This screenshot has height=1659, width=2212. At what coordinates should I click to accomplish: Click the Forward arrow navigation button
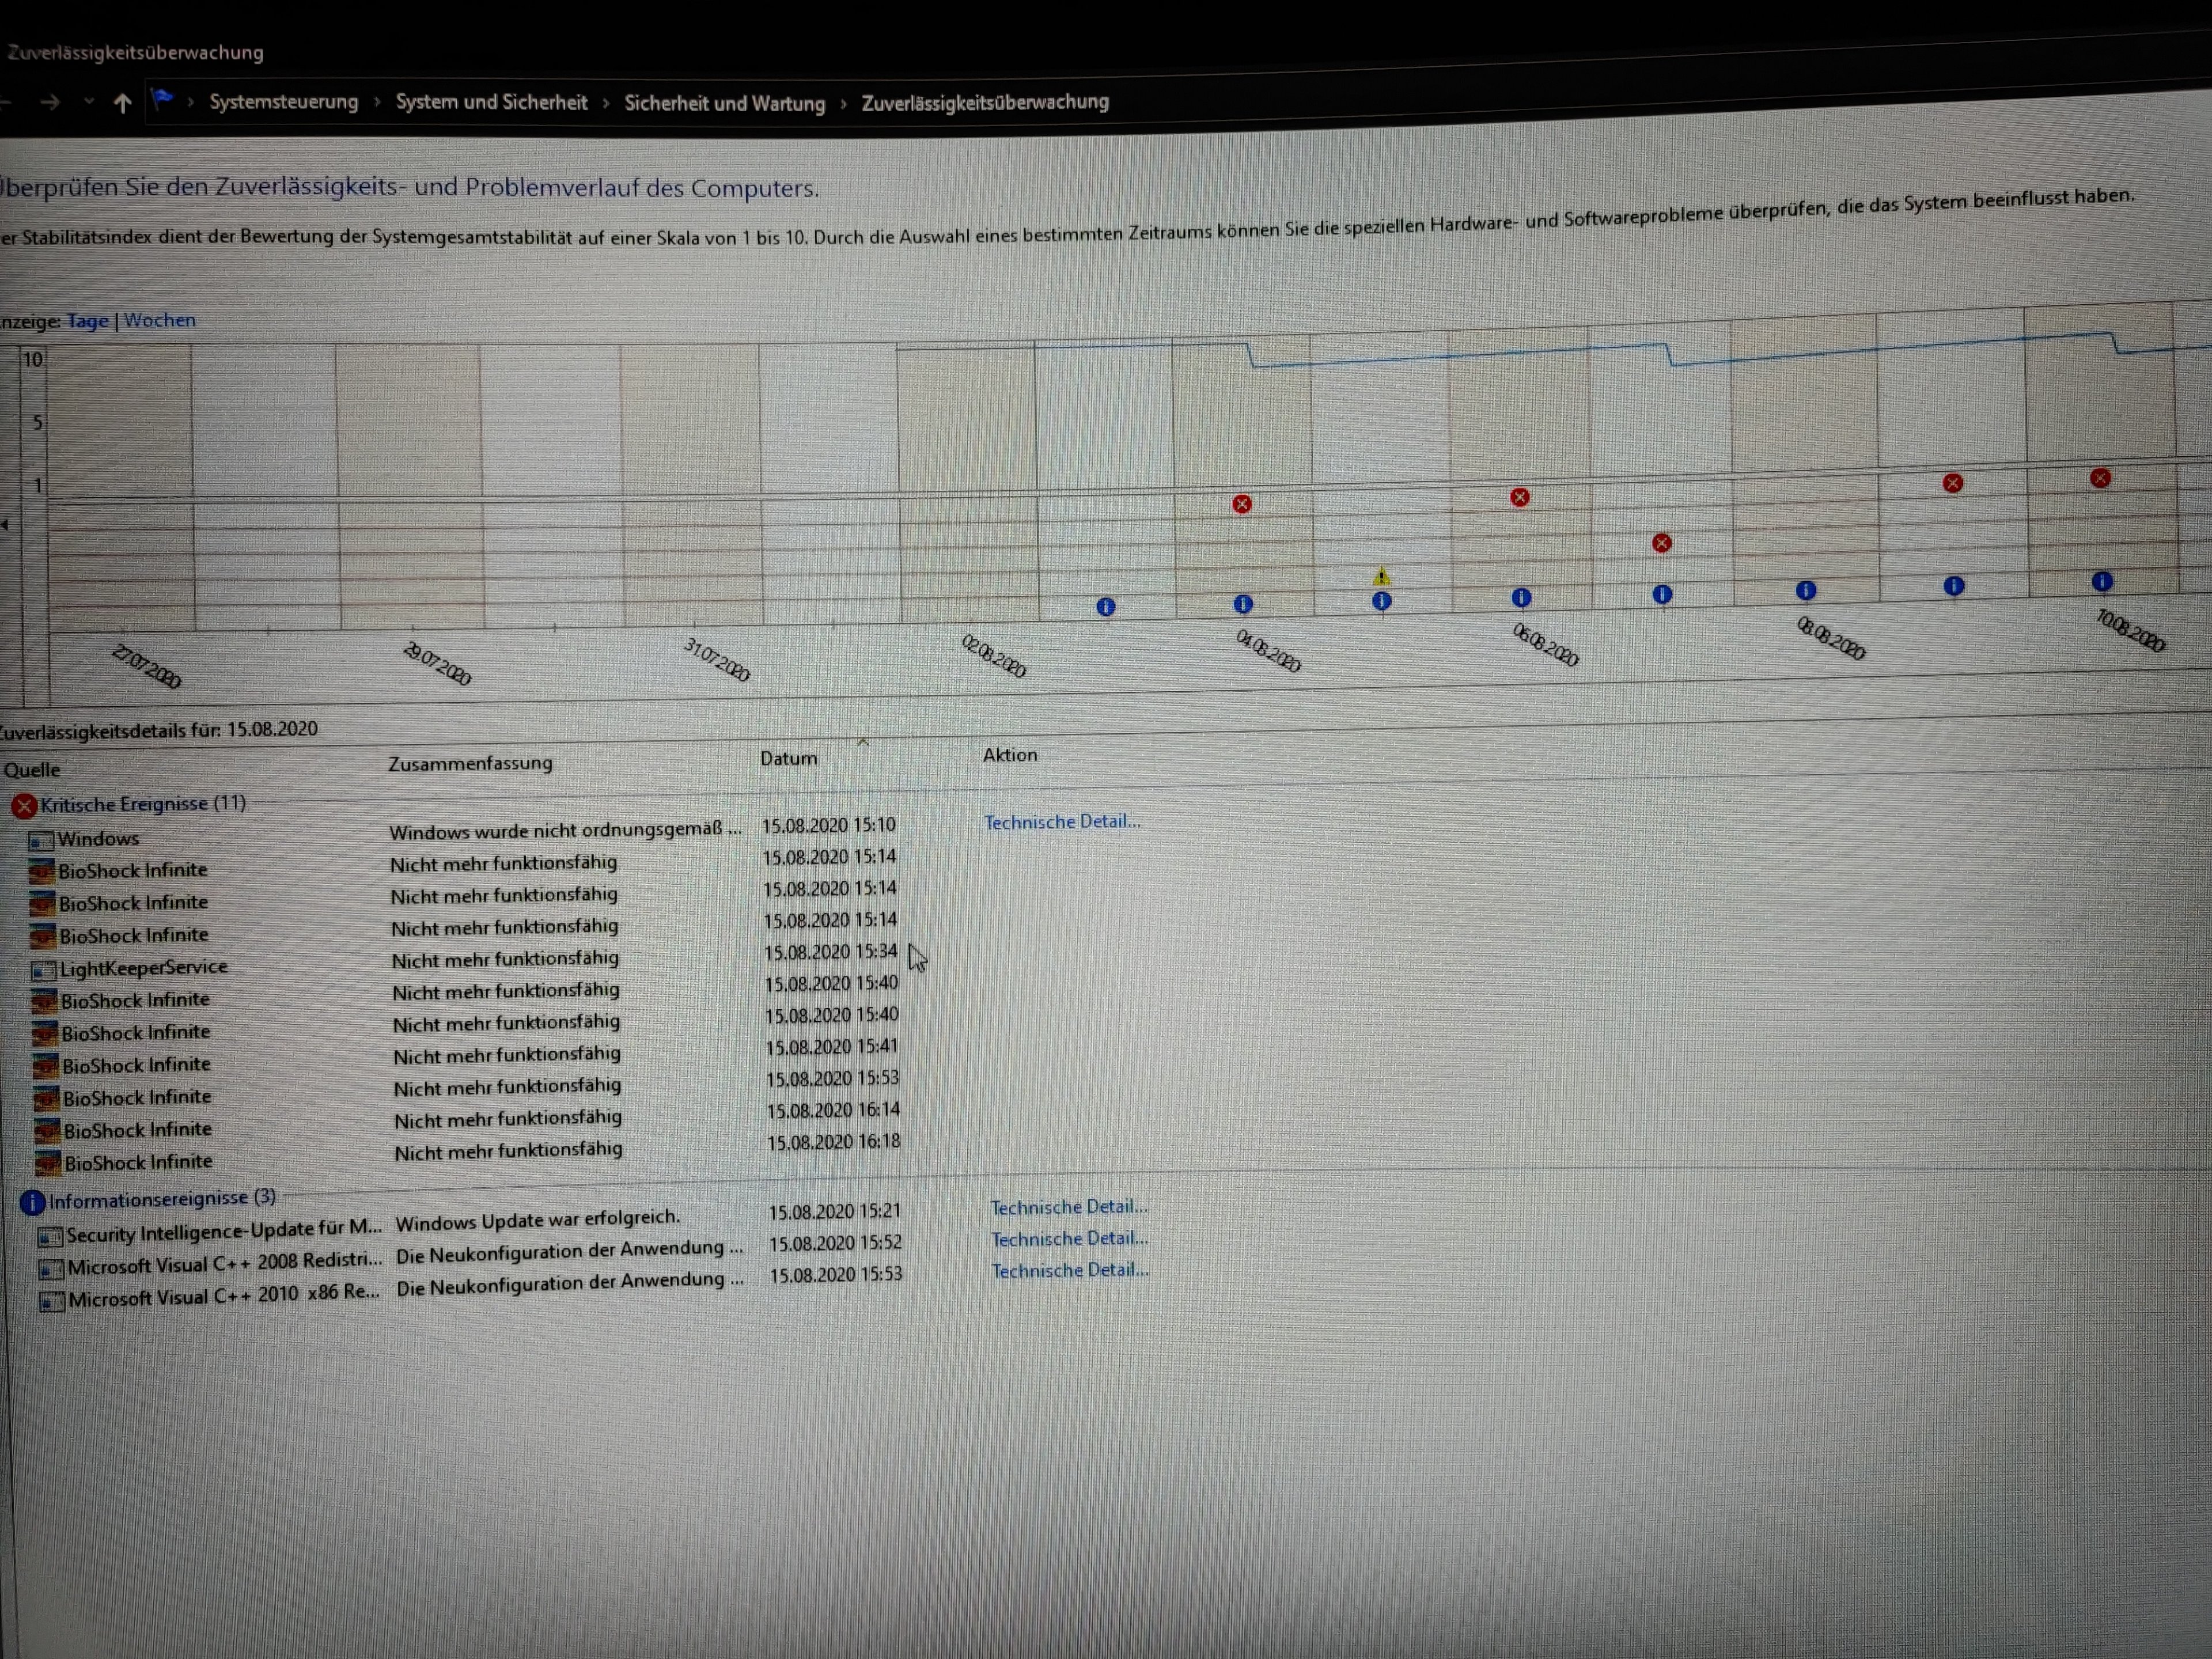[50, 102]
